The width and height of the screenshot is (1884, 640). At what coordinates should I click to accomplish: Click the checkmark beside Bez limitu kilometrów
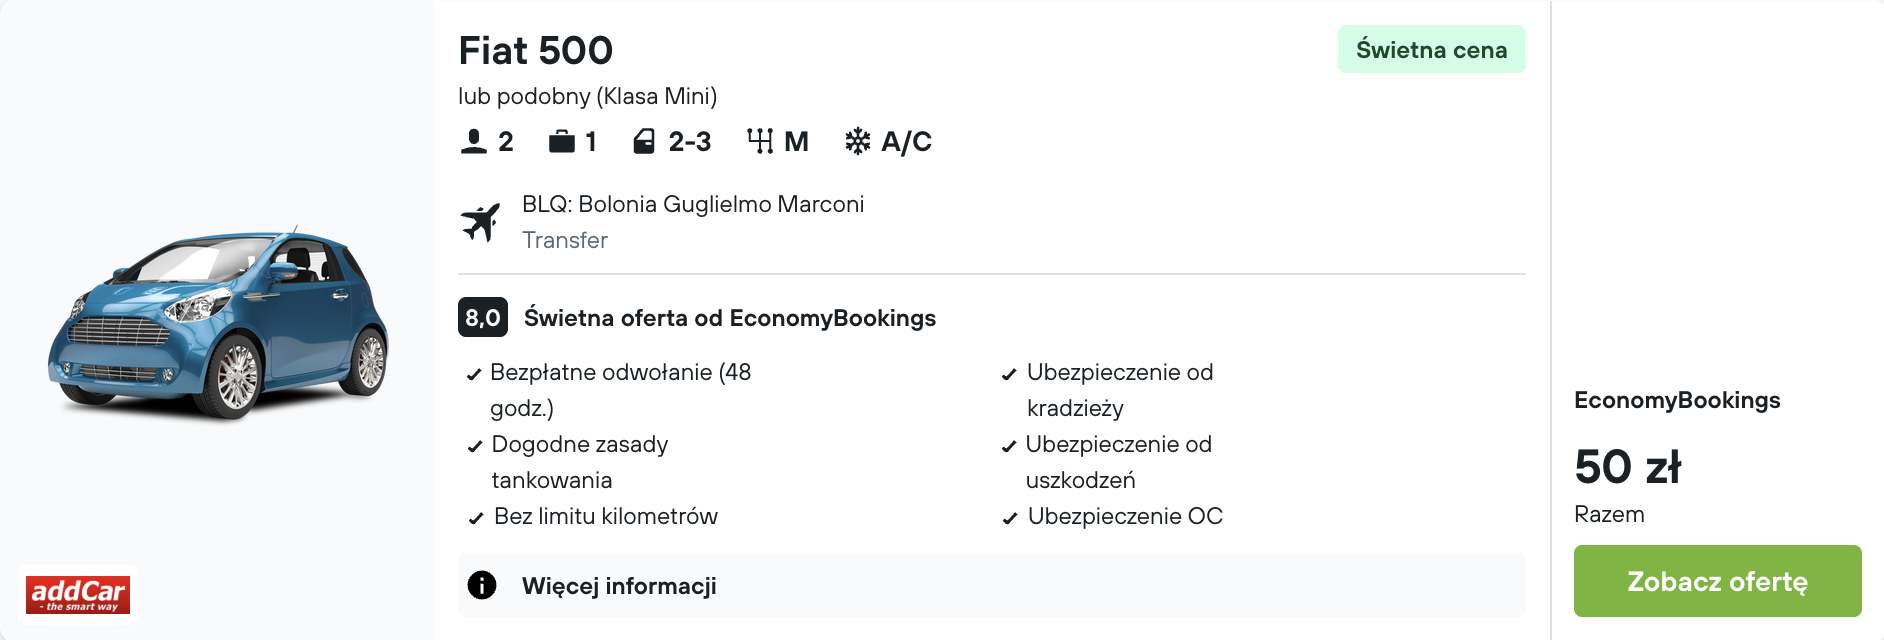pyautogui.click(x=476, y=518)
